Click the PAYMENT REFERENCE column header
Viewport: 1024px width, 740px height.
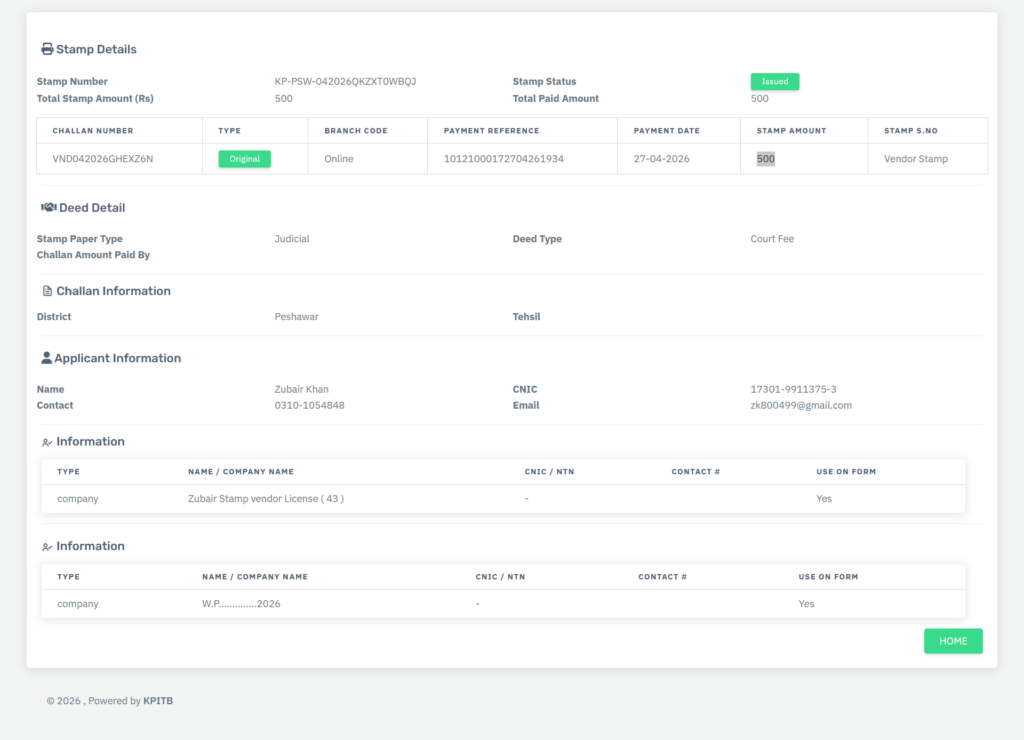(491, 131)
